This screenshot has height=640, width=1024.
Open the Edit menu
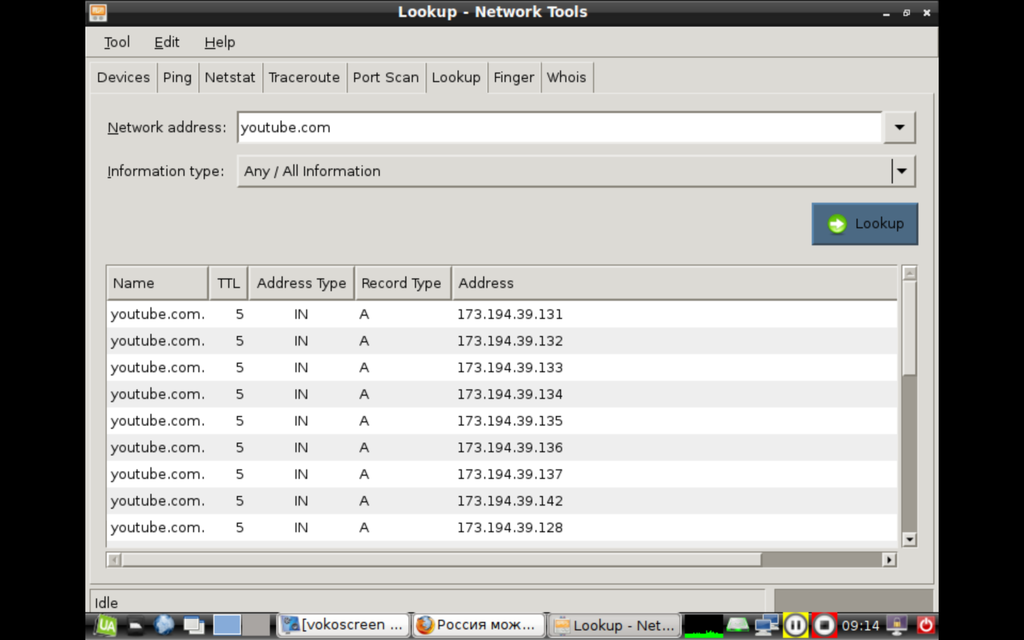coord(167,42)
